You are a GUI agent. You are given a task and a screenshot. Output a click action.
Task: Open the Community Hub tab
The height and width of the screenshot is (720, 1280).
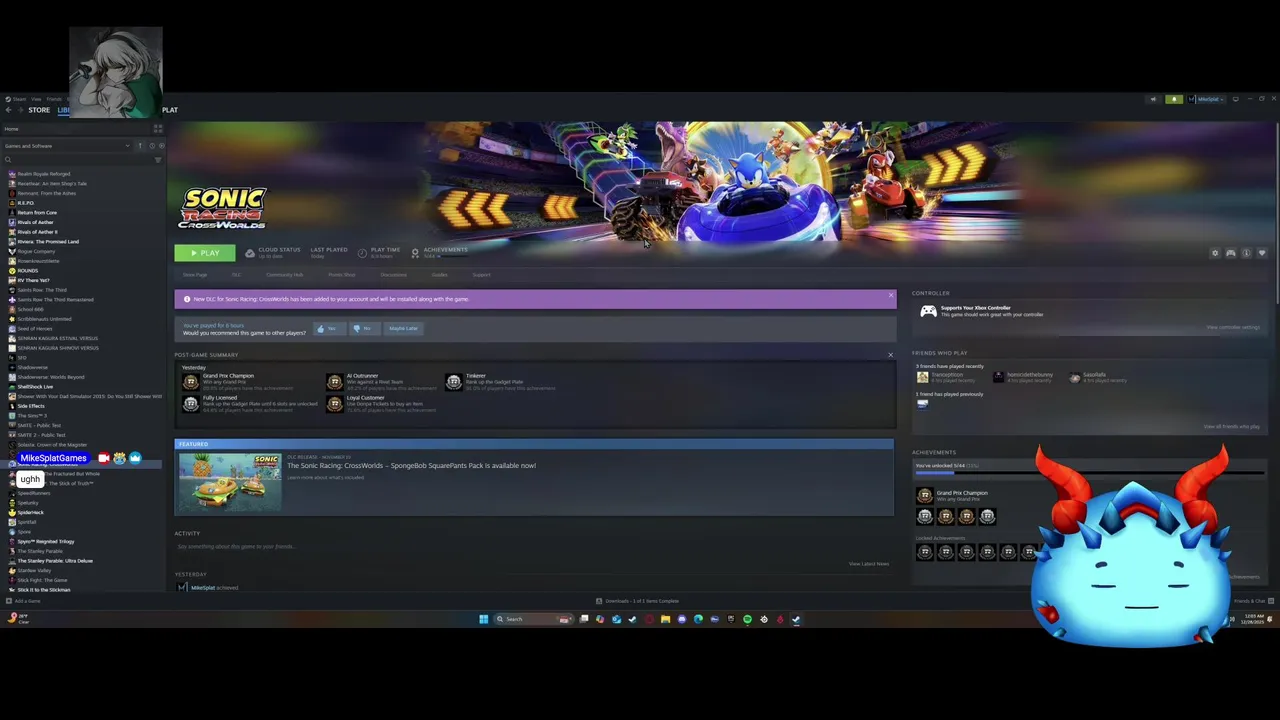[x=284, y=275]
